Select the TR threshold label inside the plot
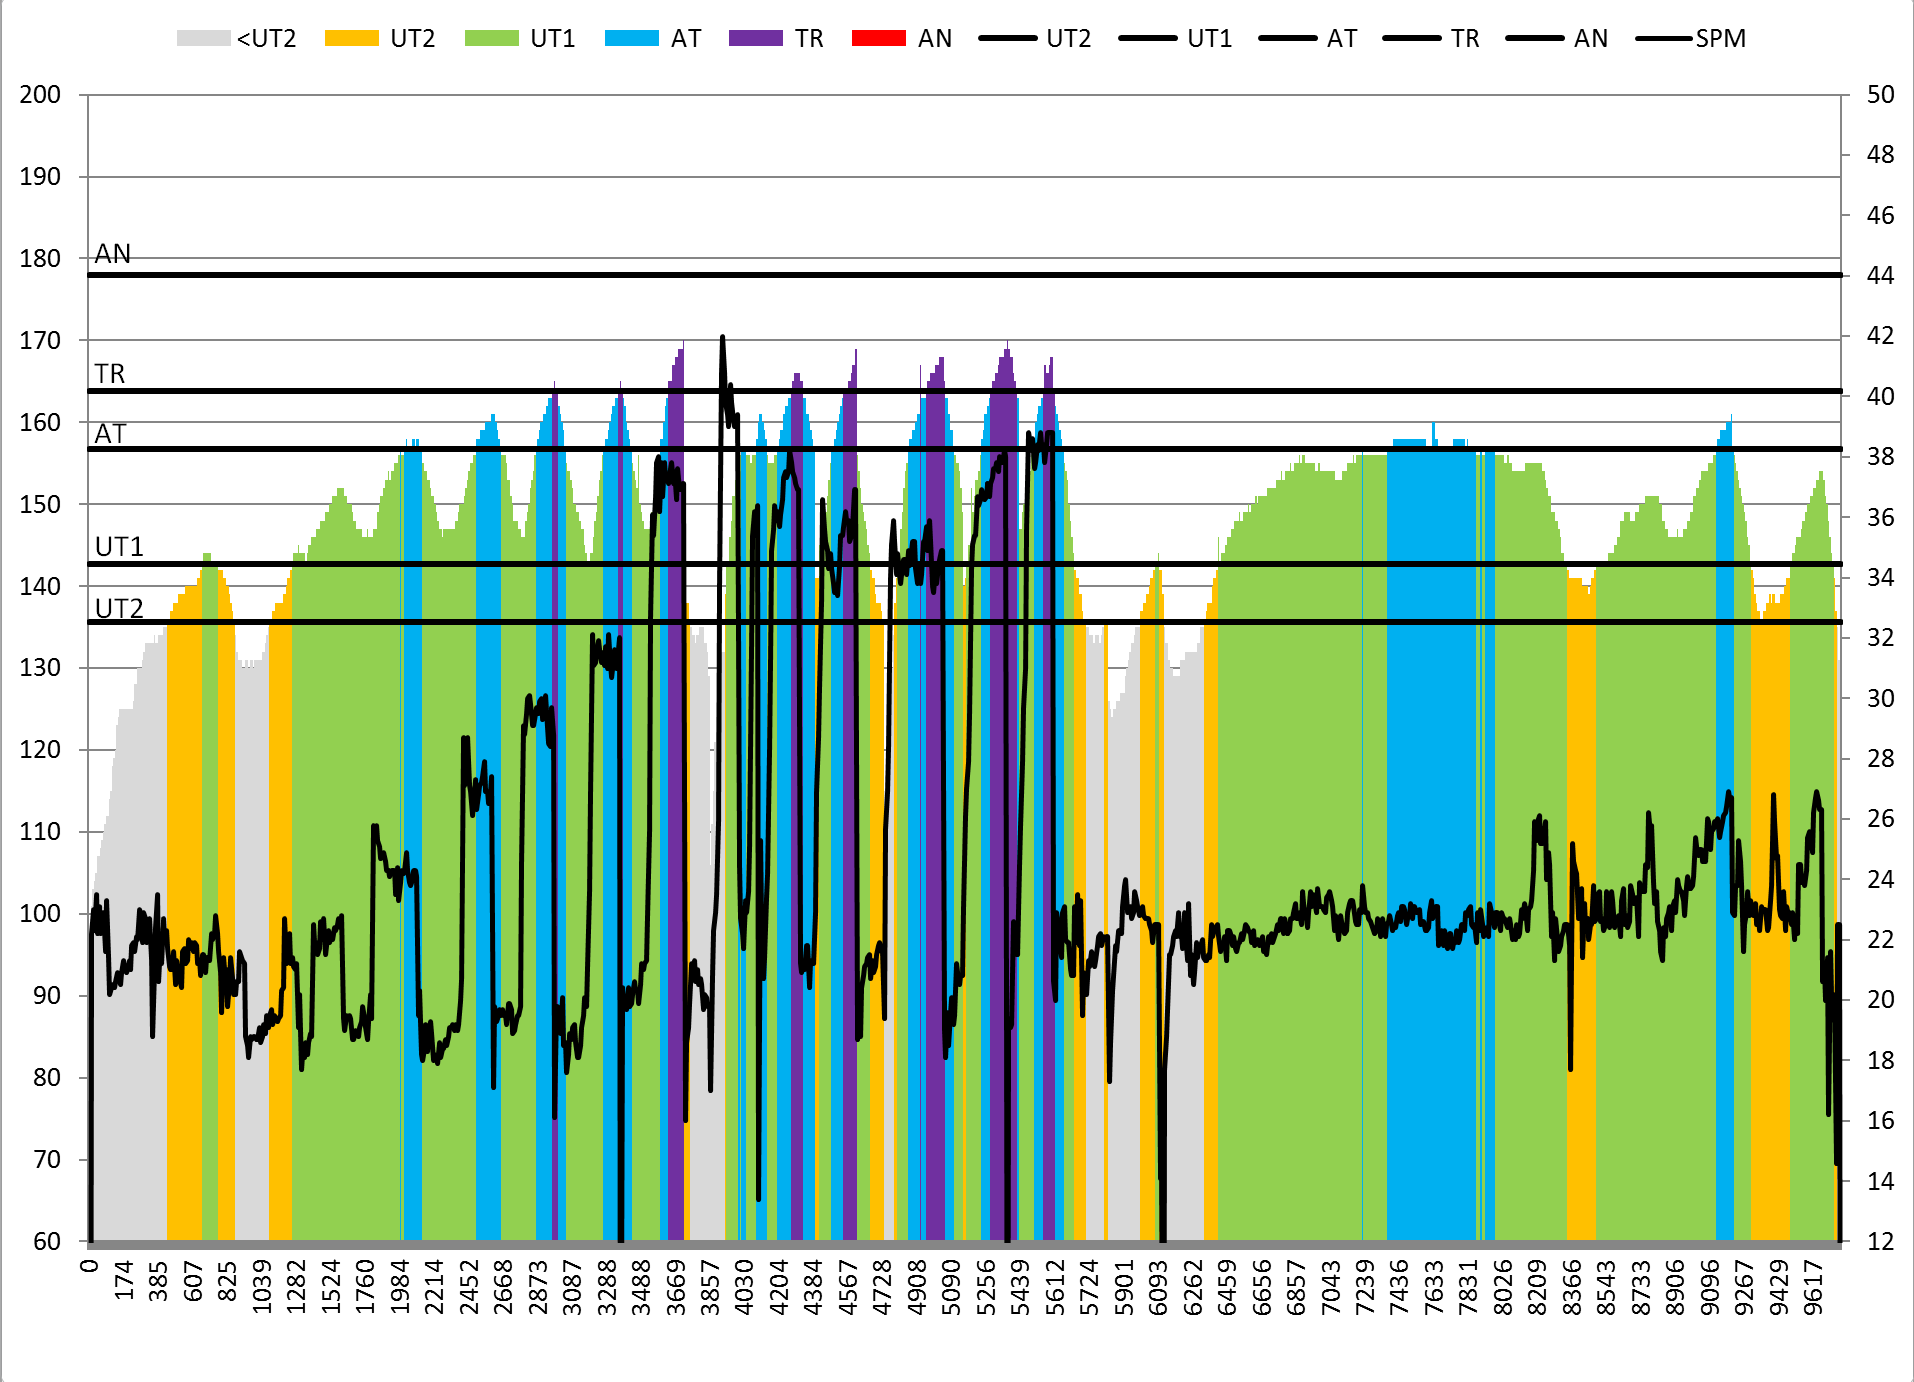Screen dimensions: 1914x1382 click(x=110, y=374)
